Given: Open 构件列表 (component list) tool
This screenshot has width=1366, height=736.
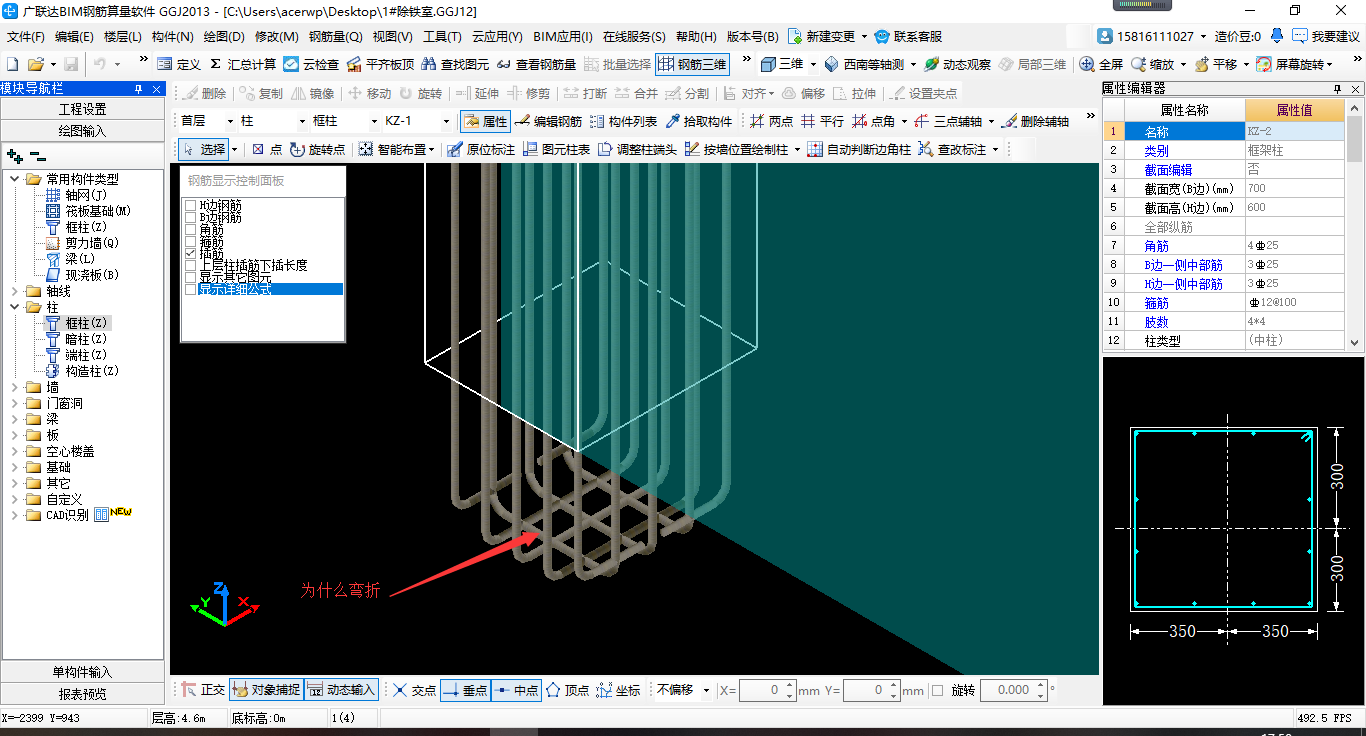Looking at the screenshot, I should point(623,121).
